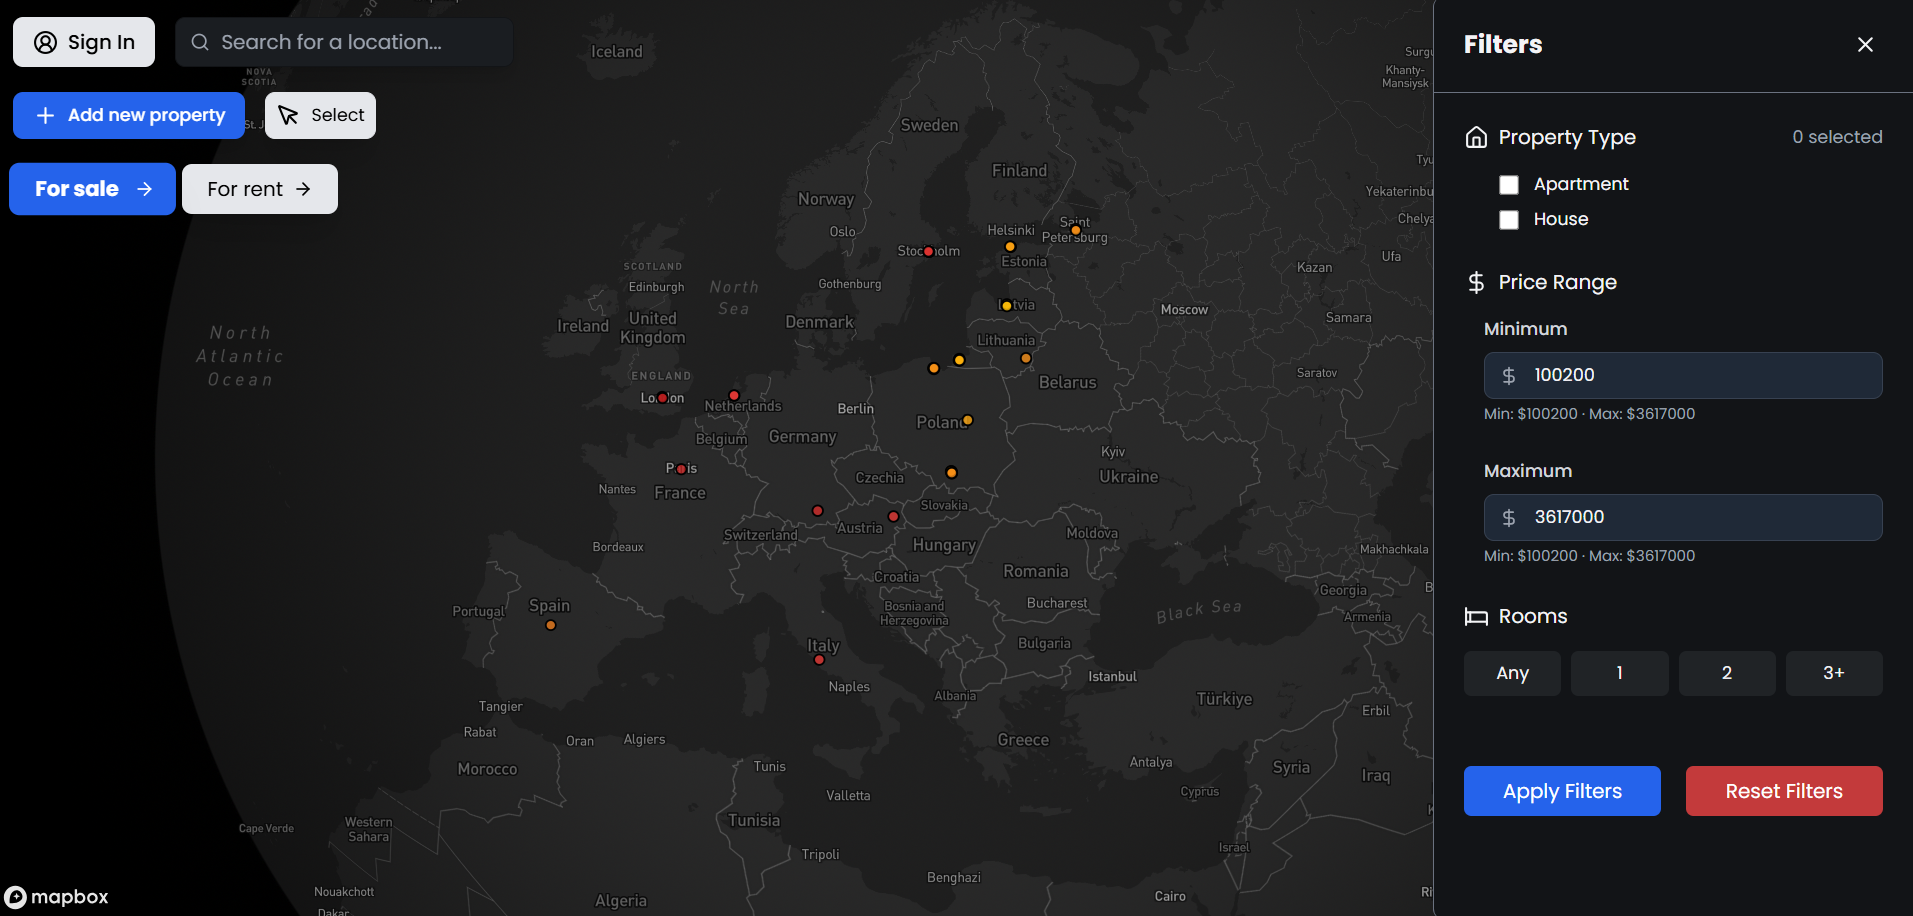Check the House property type

click(x=1509, y=220)
